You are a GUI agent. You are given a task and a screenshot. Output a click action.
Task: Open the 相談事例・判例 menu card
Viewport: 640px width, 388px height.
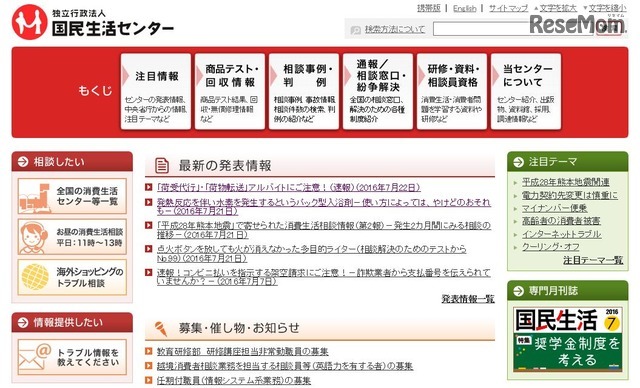click(304, 91)
